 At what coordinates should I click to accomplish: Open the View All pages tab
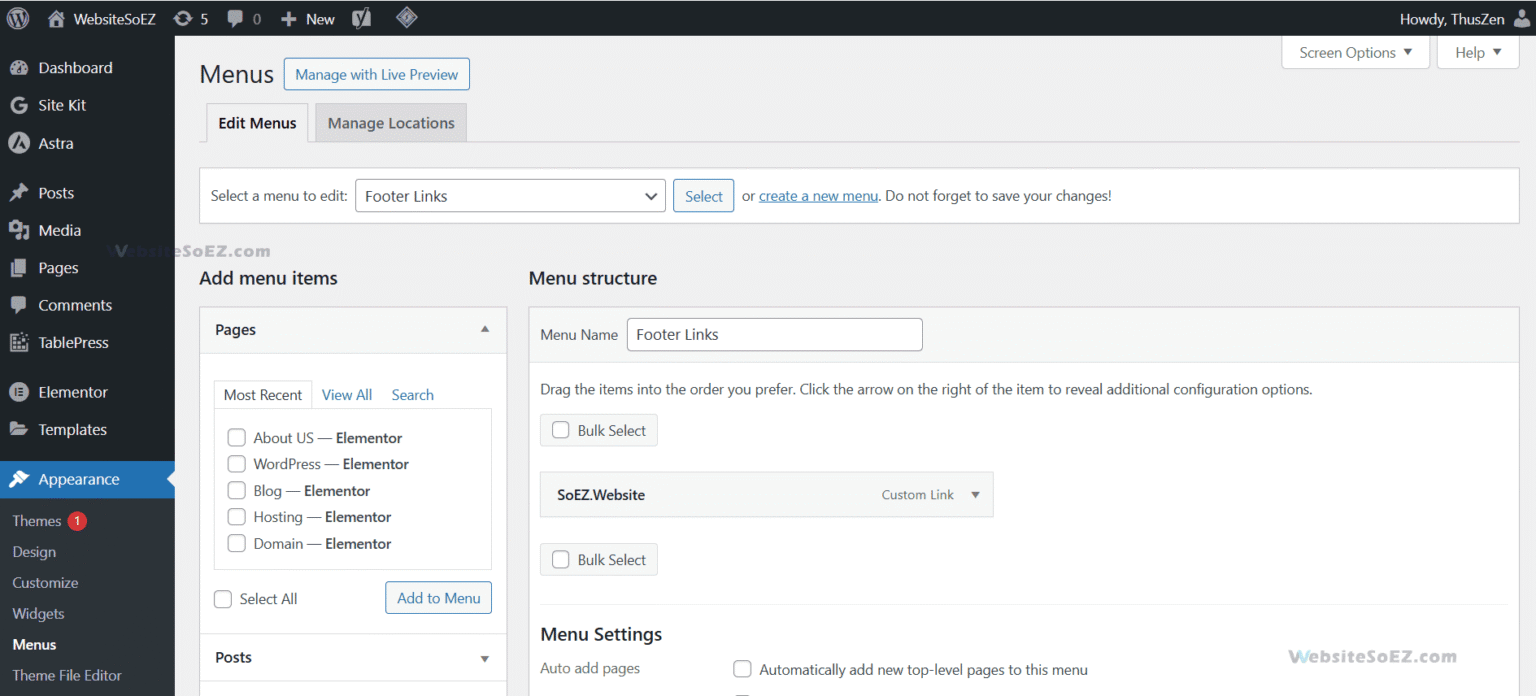pyautogui.click(x=346, y=394)
